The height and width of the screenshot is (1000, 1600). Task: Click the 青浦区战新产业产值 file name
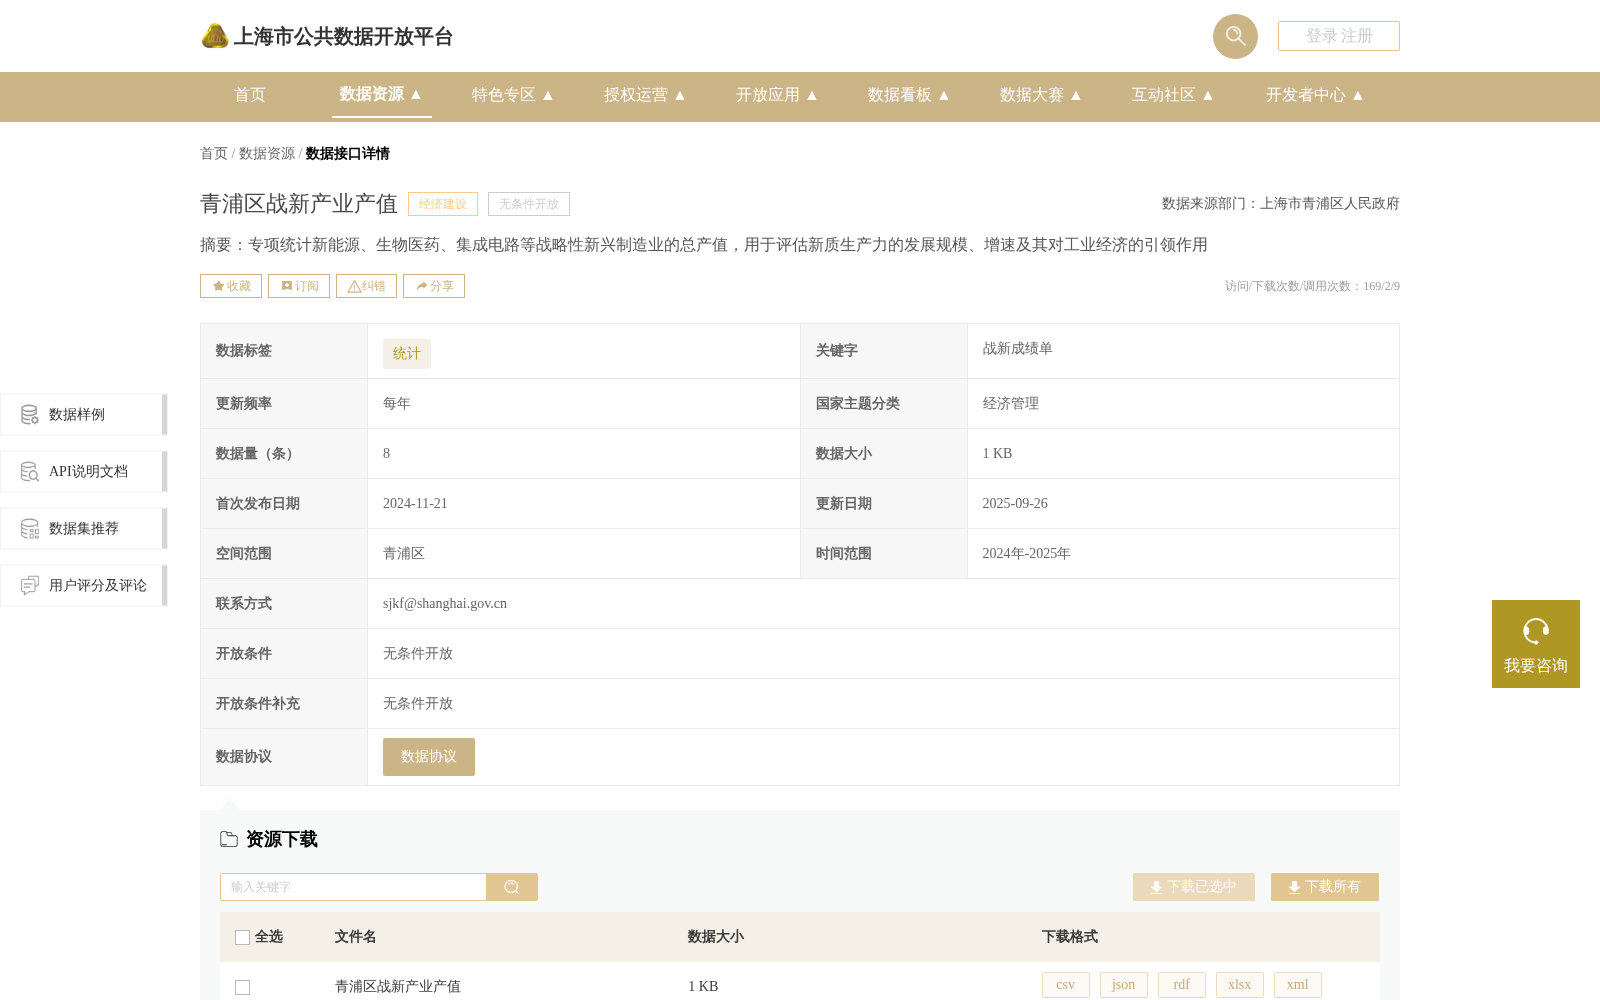point(398,987)
